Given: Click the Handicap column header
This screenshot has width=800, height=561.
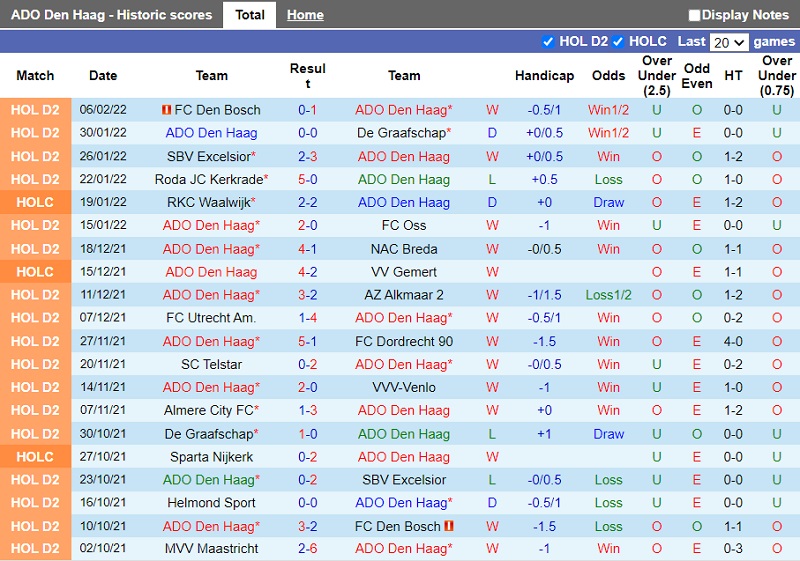Looking at the screenshot, I should 544,75.
